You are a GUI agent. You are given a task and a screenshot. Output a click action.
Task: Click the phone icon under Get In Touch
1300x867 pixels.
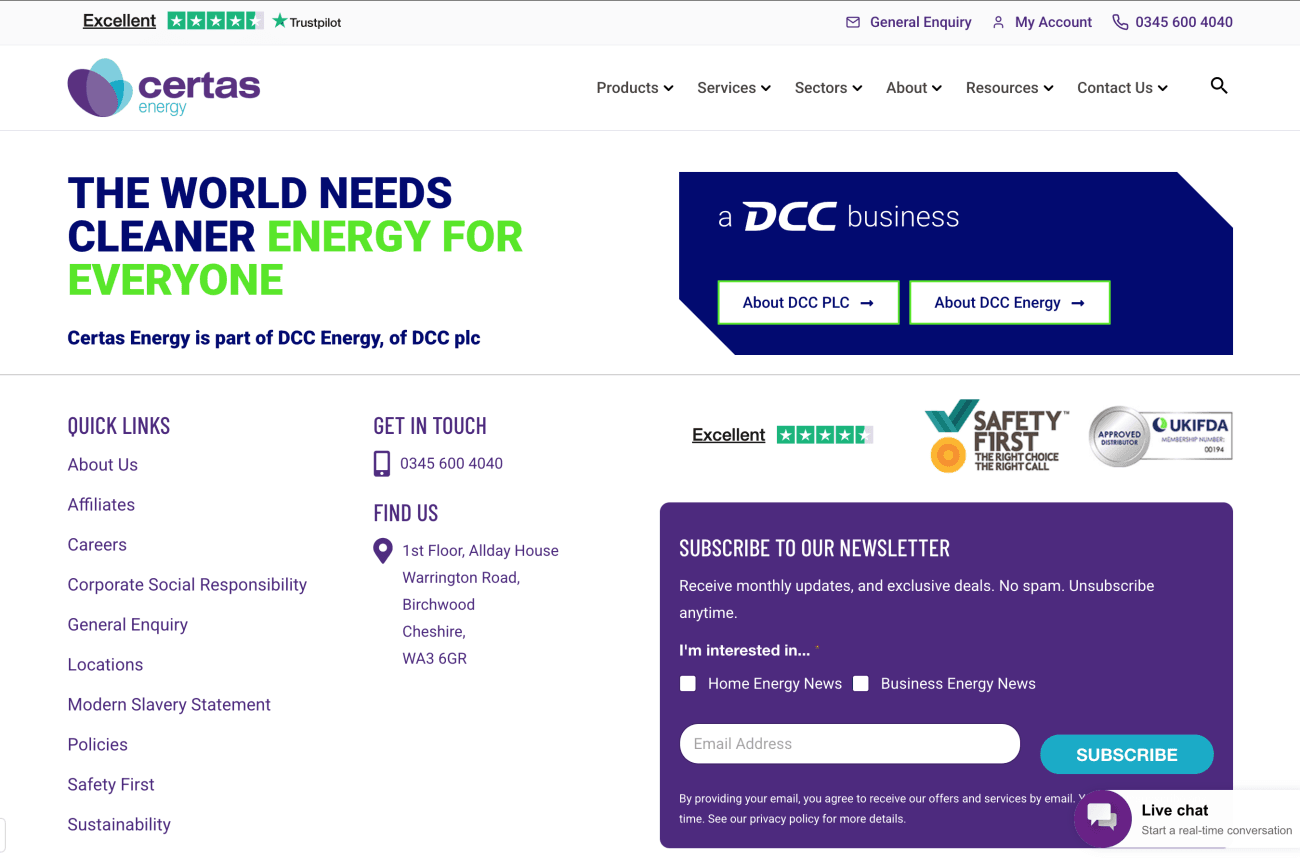(382, 464)
